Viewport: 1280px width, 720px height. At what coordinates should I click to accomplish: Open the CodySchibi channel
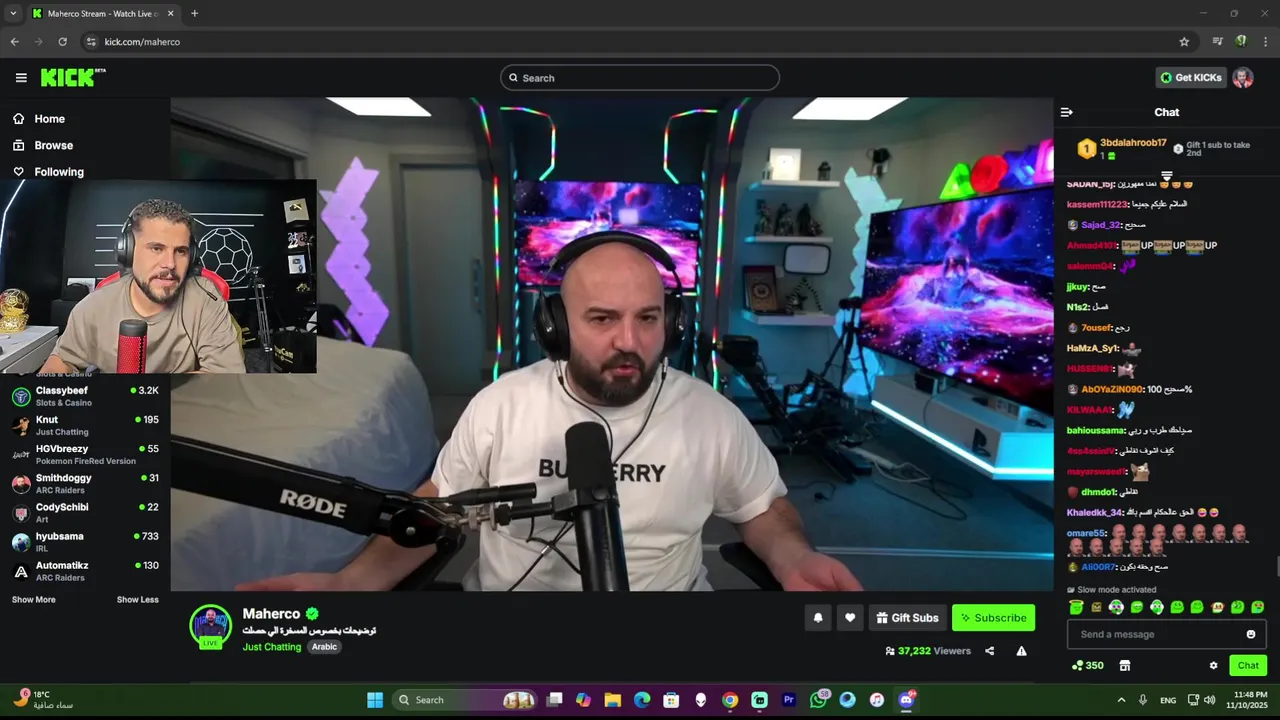pyautogui.click(x=85, y=512)
